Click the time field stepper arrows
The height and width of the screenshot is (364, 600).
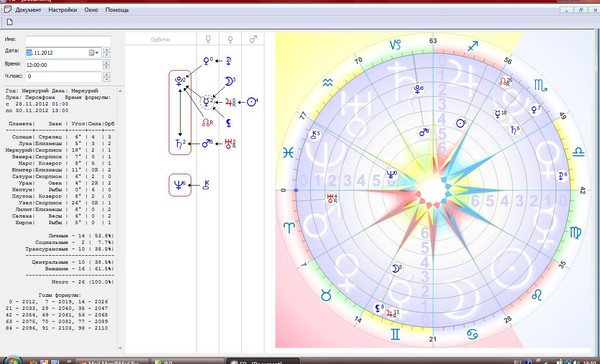coord(107,65)
